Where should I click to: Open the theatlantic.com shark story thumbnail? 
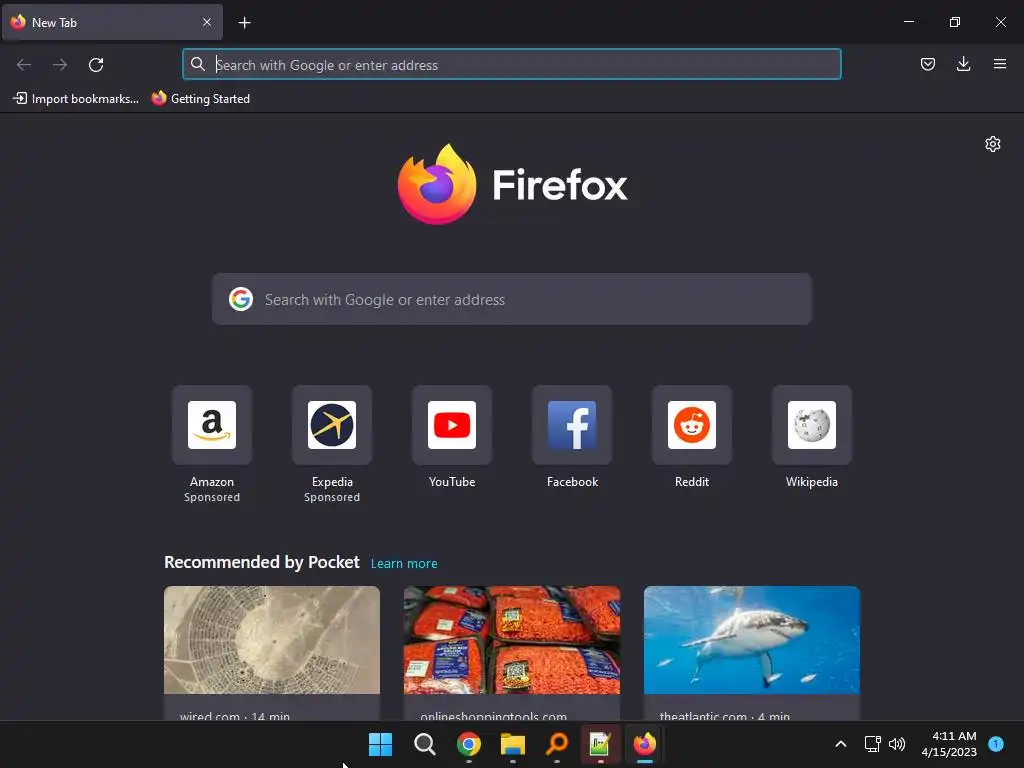point(752,640)
